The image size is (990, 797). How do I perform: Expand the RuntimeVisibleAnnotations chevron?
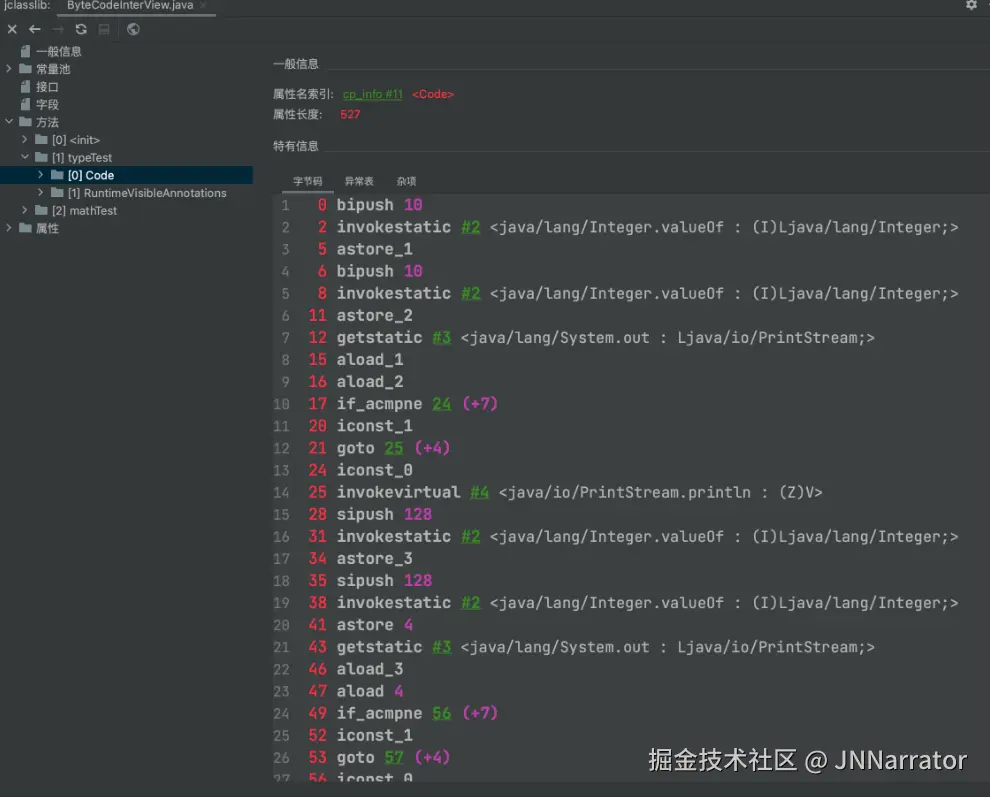(x=40, y=192)
